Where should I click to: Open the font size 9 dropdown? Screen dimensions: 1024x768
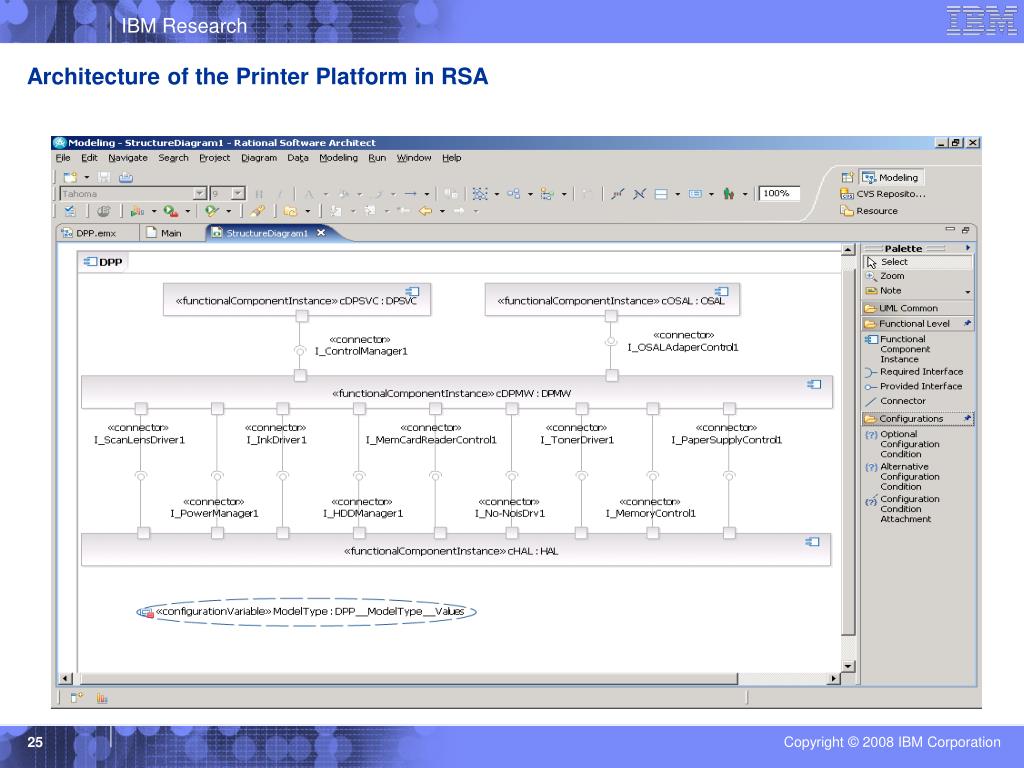click(238, 193)
